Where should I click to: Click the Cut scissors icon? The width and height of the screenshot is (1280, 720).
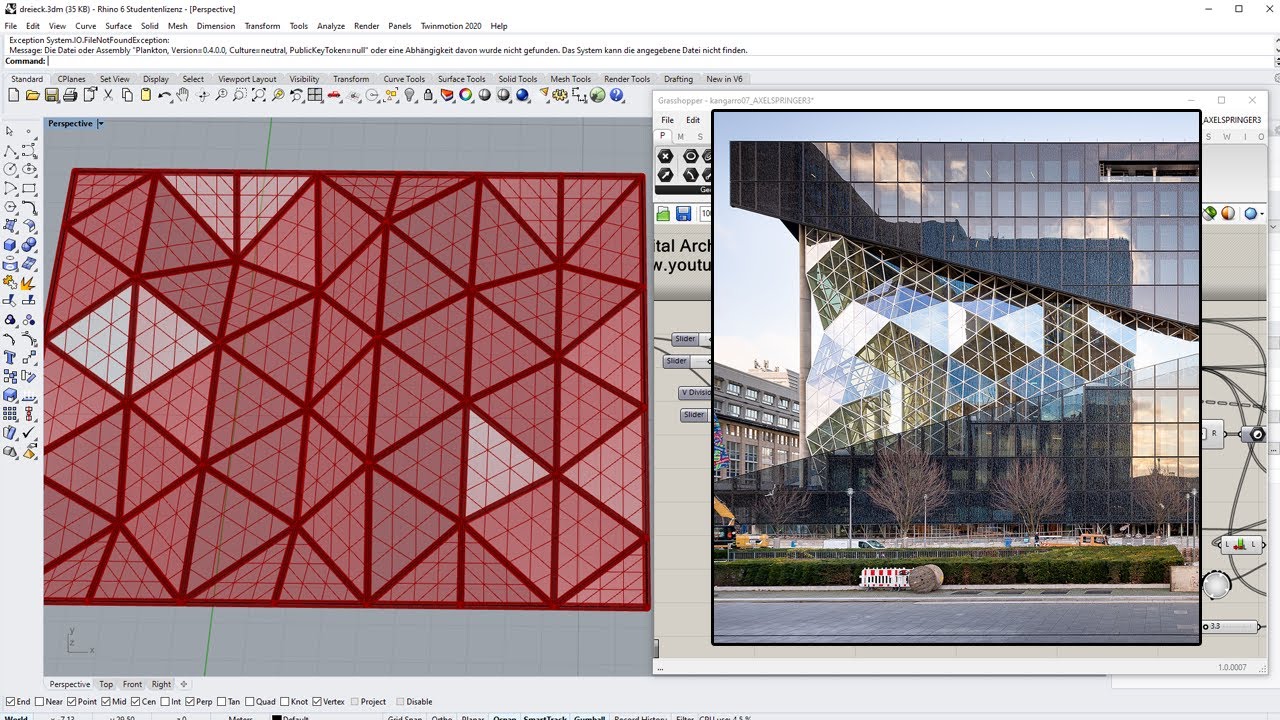pyautogui.click(x=108, y=95)
